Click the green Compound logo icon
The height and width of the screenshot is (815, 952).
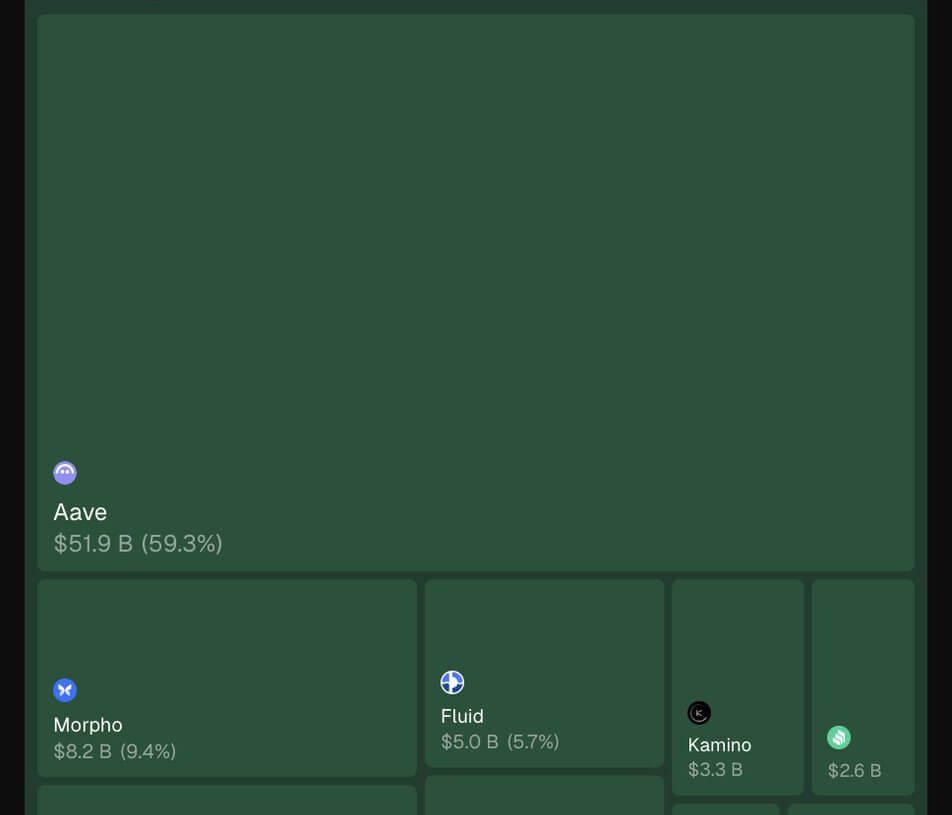pyautogui.click(x=838, y=737)
